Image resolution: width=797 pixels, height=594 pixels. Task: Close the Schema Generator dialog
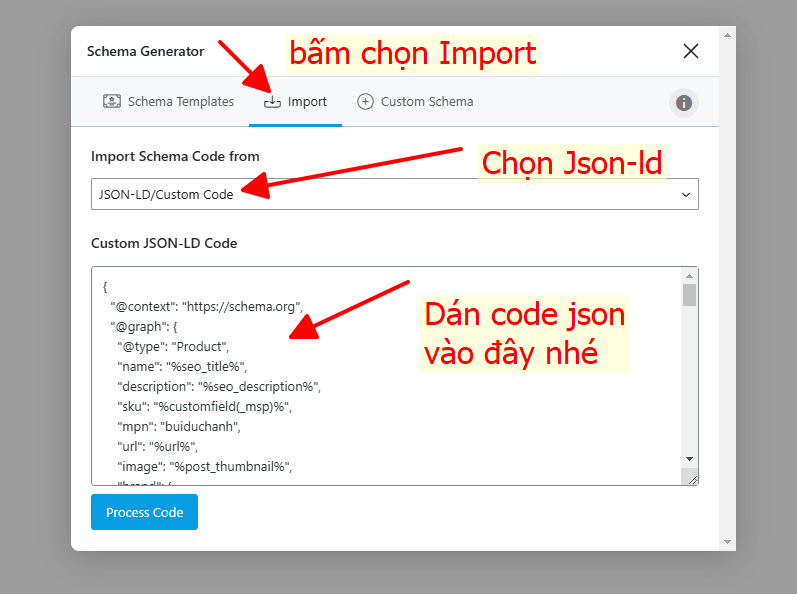pyautogui.click(x=690, y=51)
